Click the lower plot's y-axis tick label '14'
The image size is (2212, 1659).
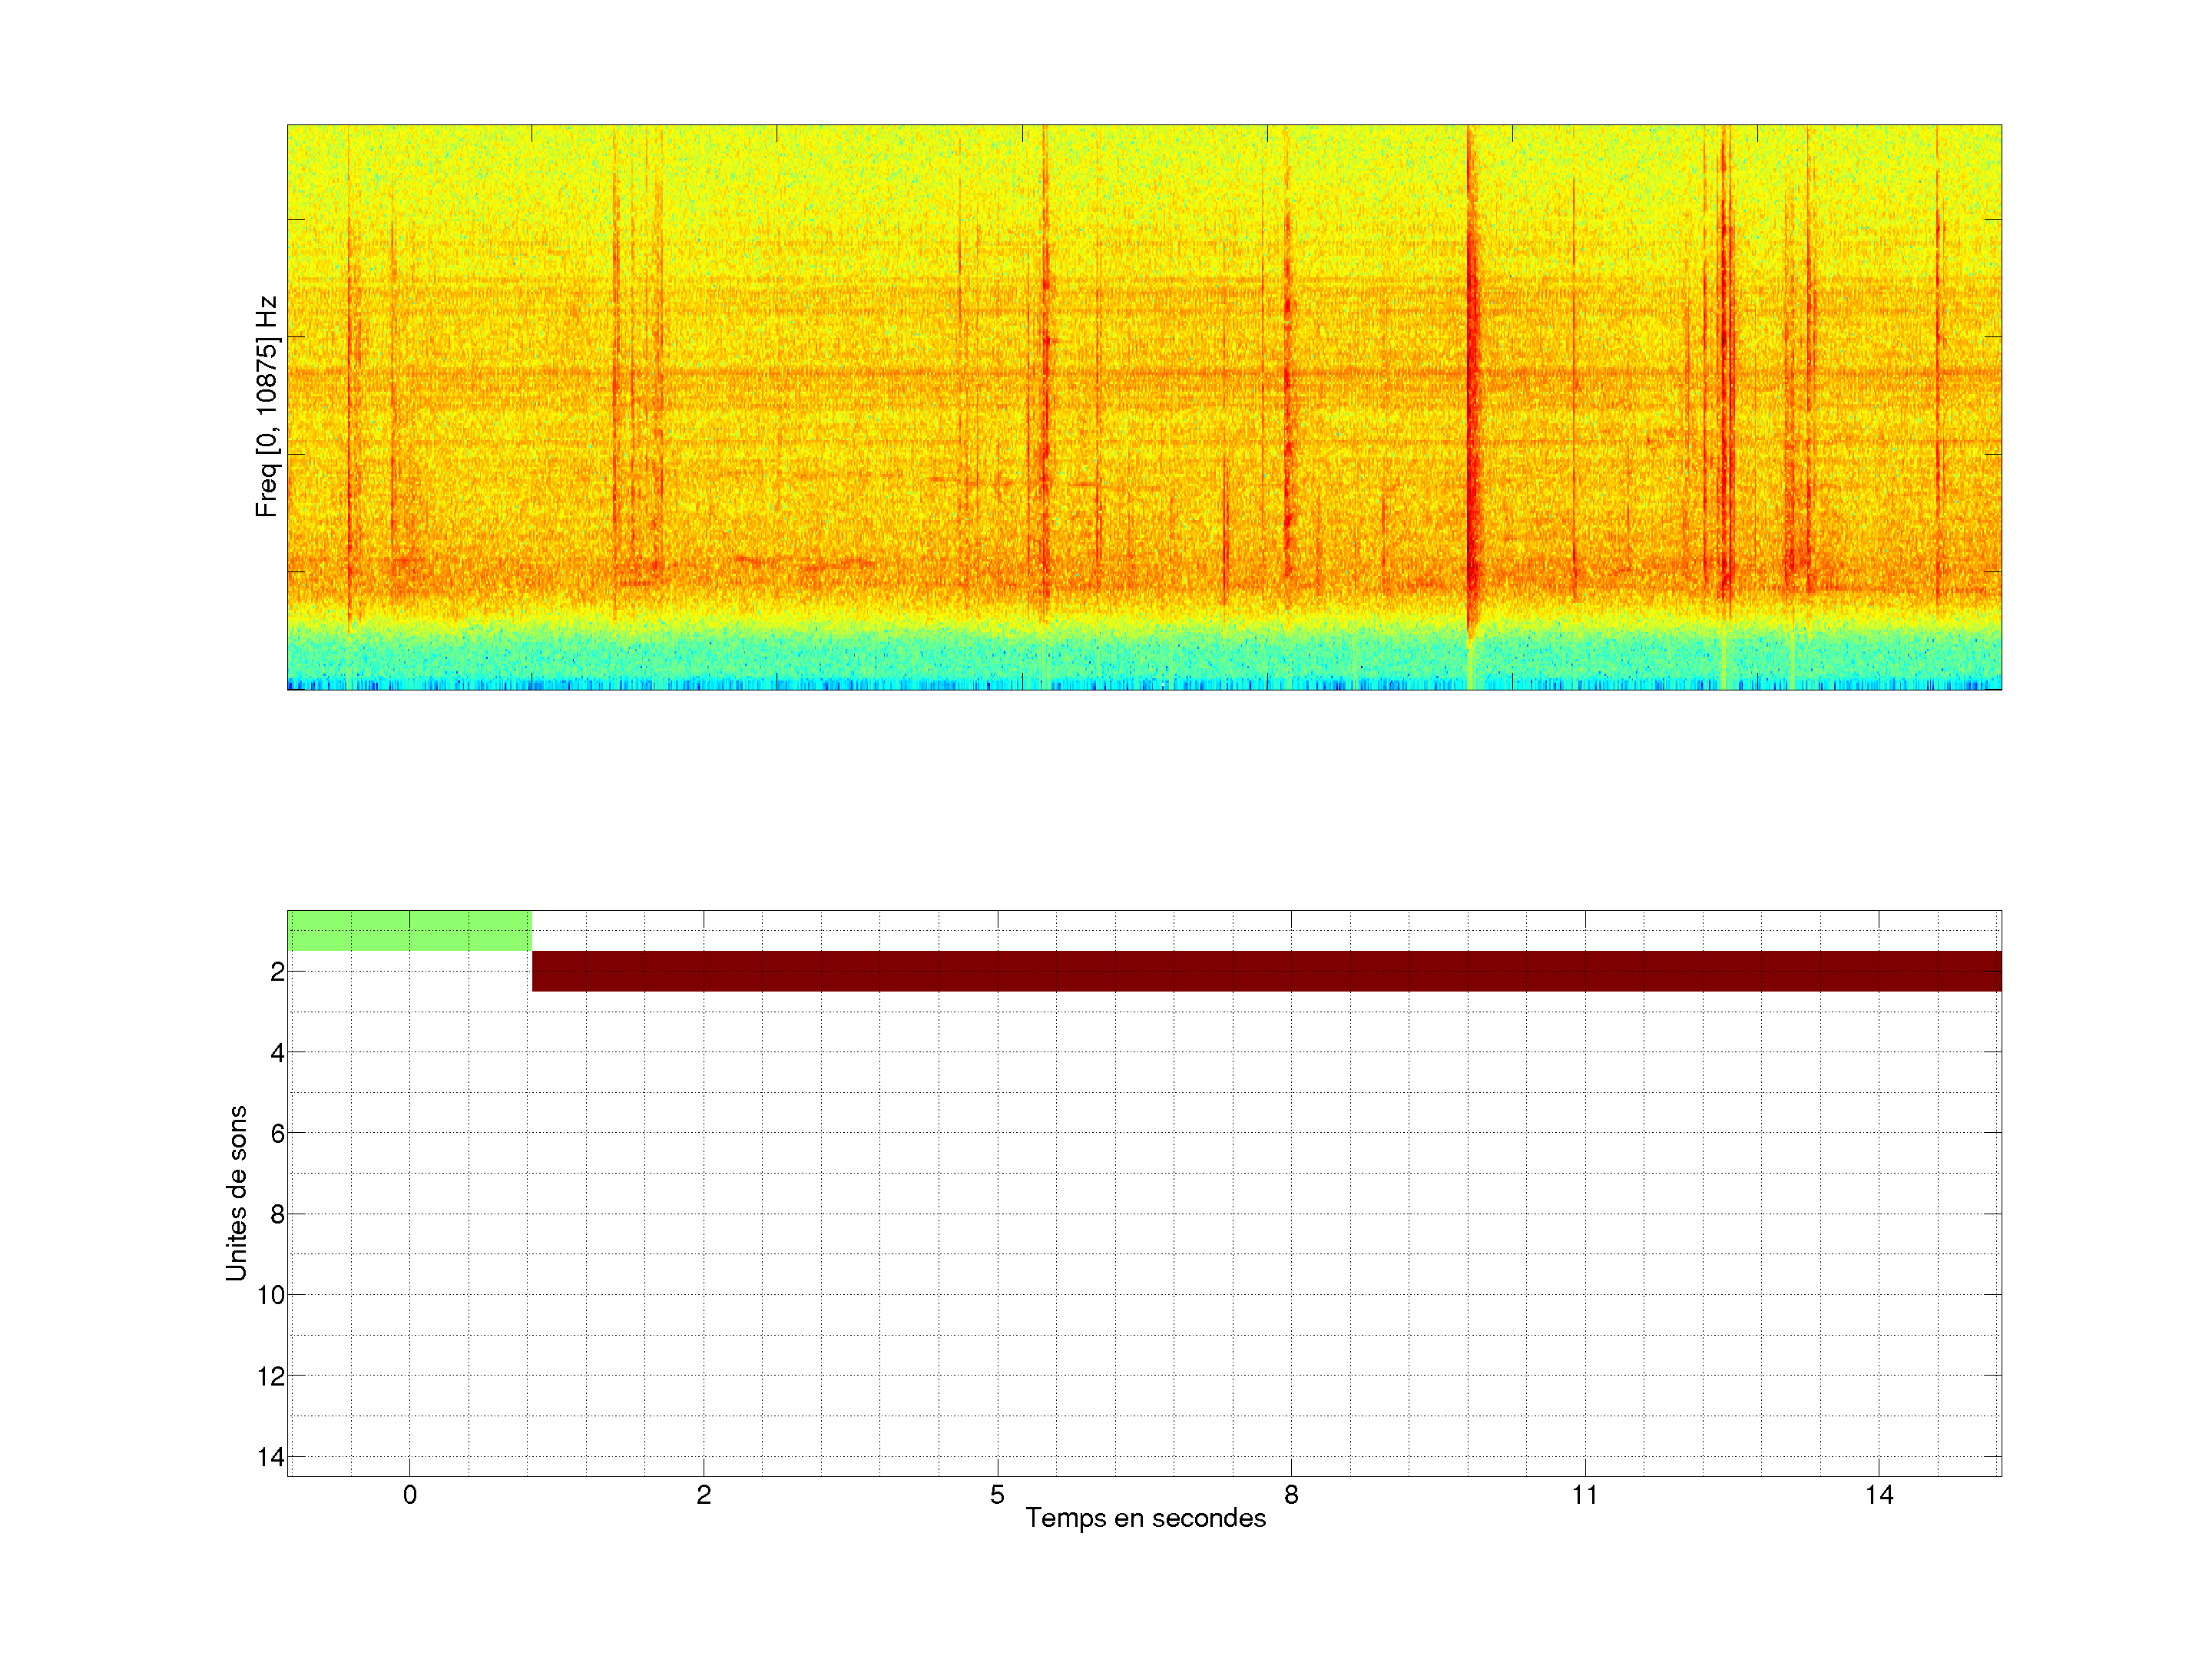click(271, 1457)
